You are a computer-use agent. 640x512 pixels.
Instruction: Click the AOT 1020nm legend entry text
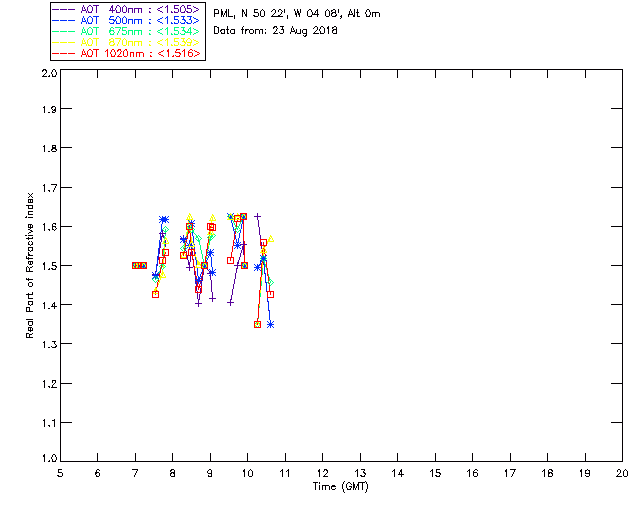coord(140,53)
